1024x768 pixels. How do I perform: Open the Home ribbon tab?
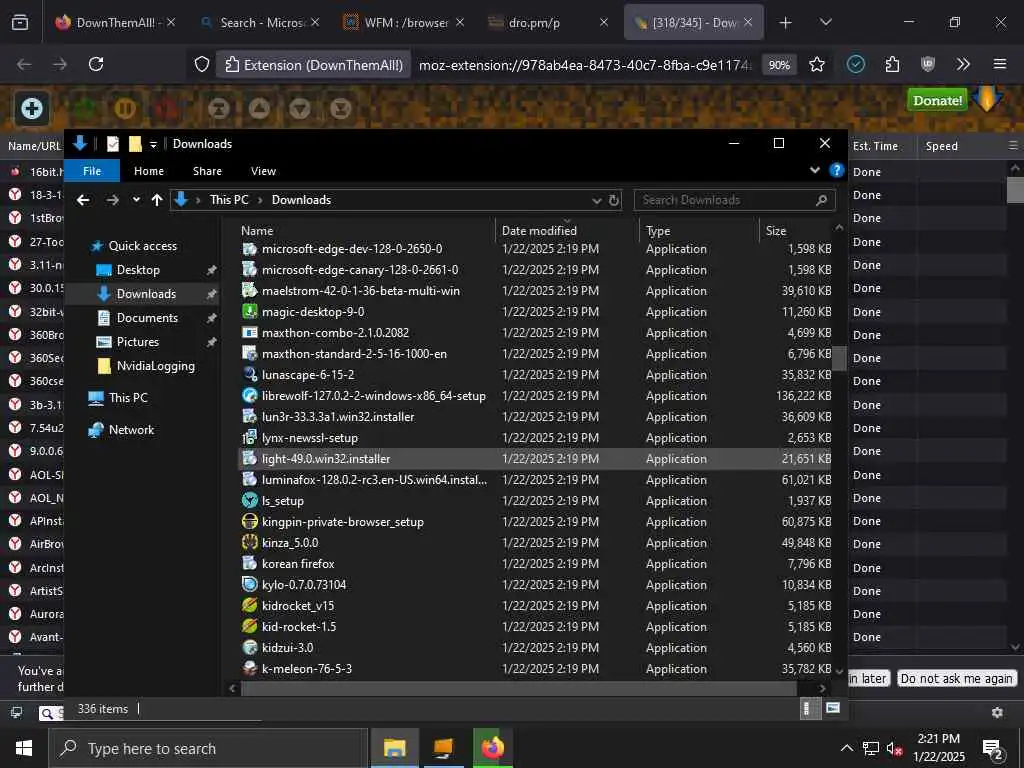click(x=149, y=171)
